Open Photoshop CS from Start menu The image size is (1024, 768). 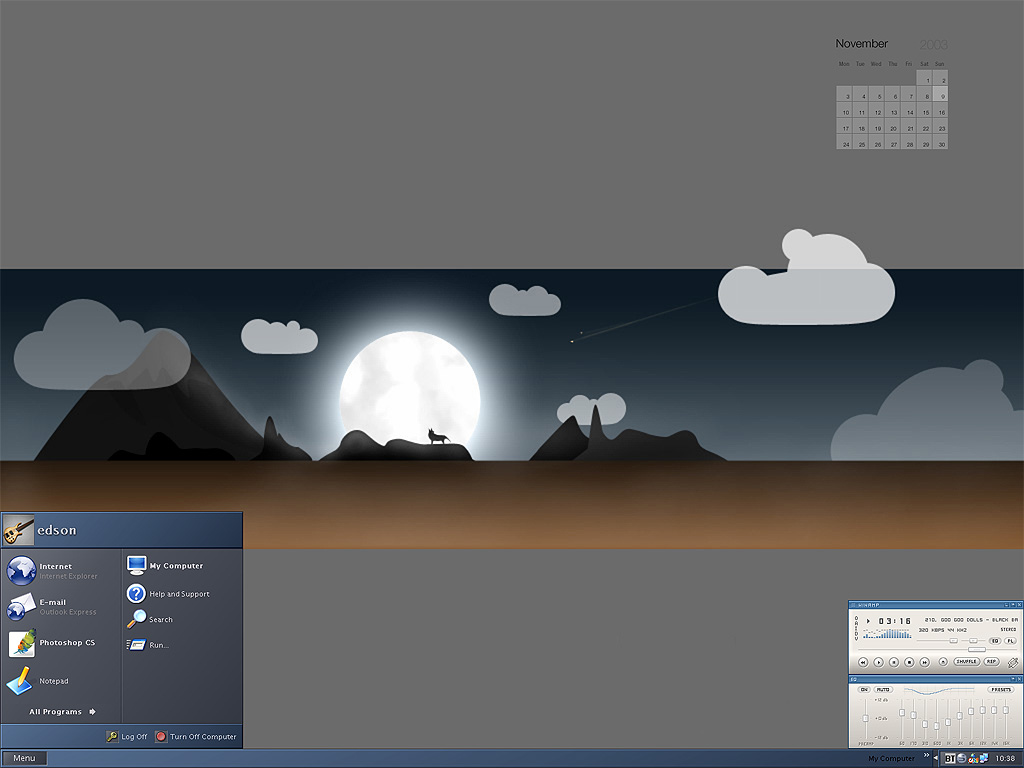[x=52, y=643]
